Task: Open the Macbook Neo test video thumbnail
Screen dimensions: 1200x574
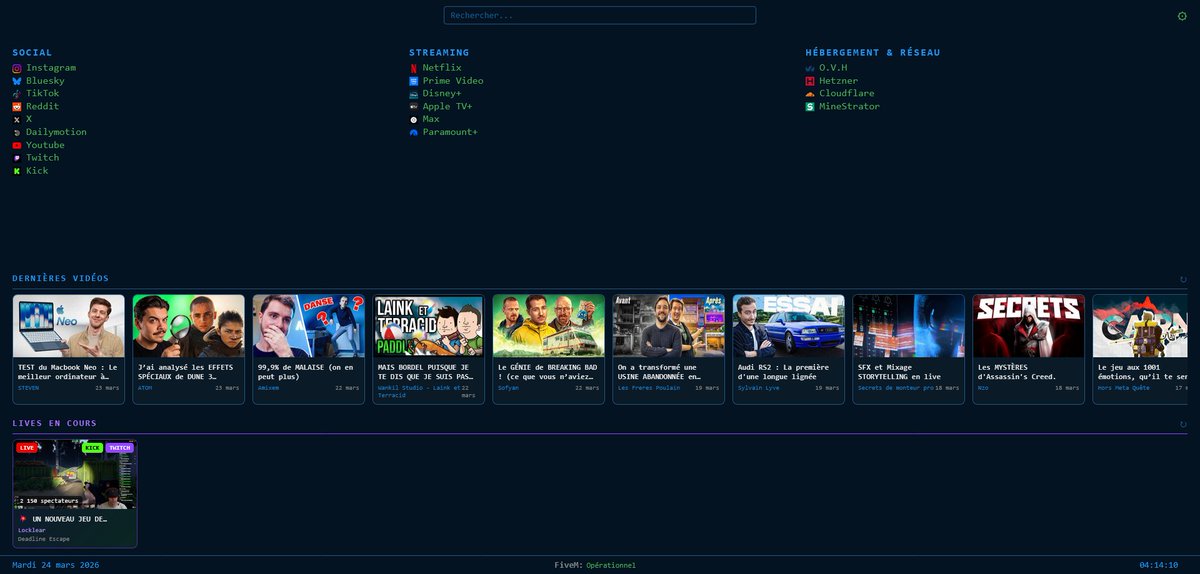Action: tap(69, 326)
